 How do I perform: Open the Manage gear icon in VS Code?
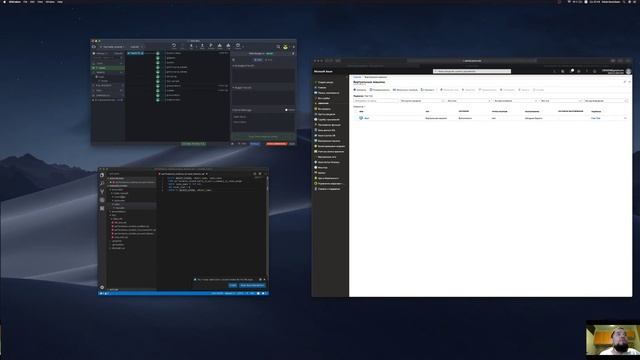point(102,287)
